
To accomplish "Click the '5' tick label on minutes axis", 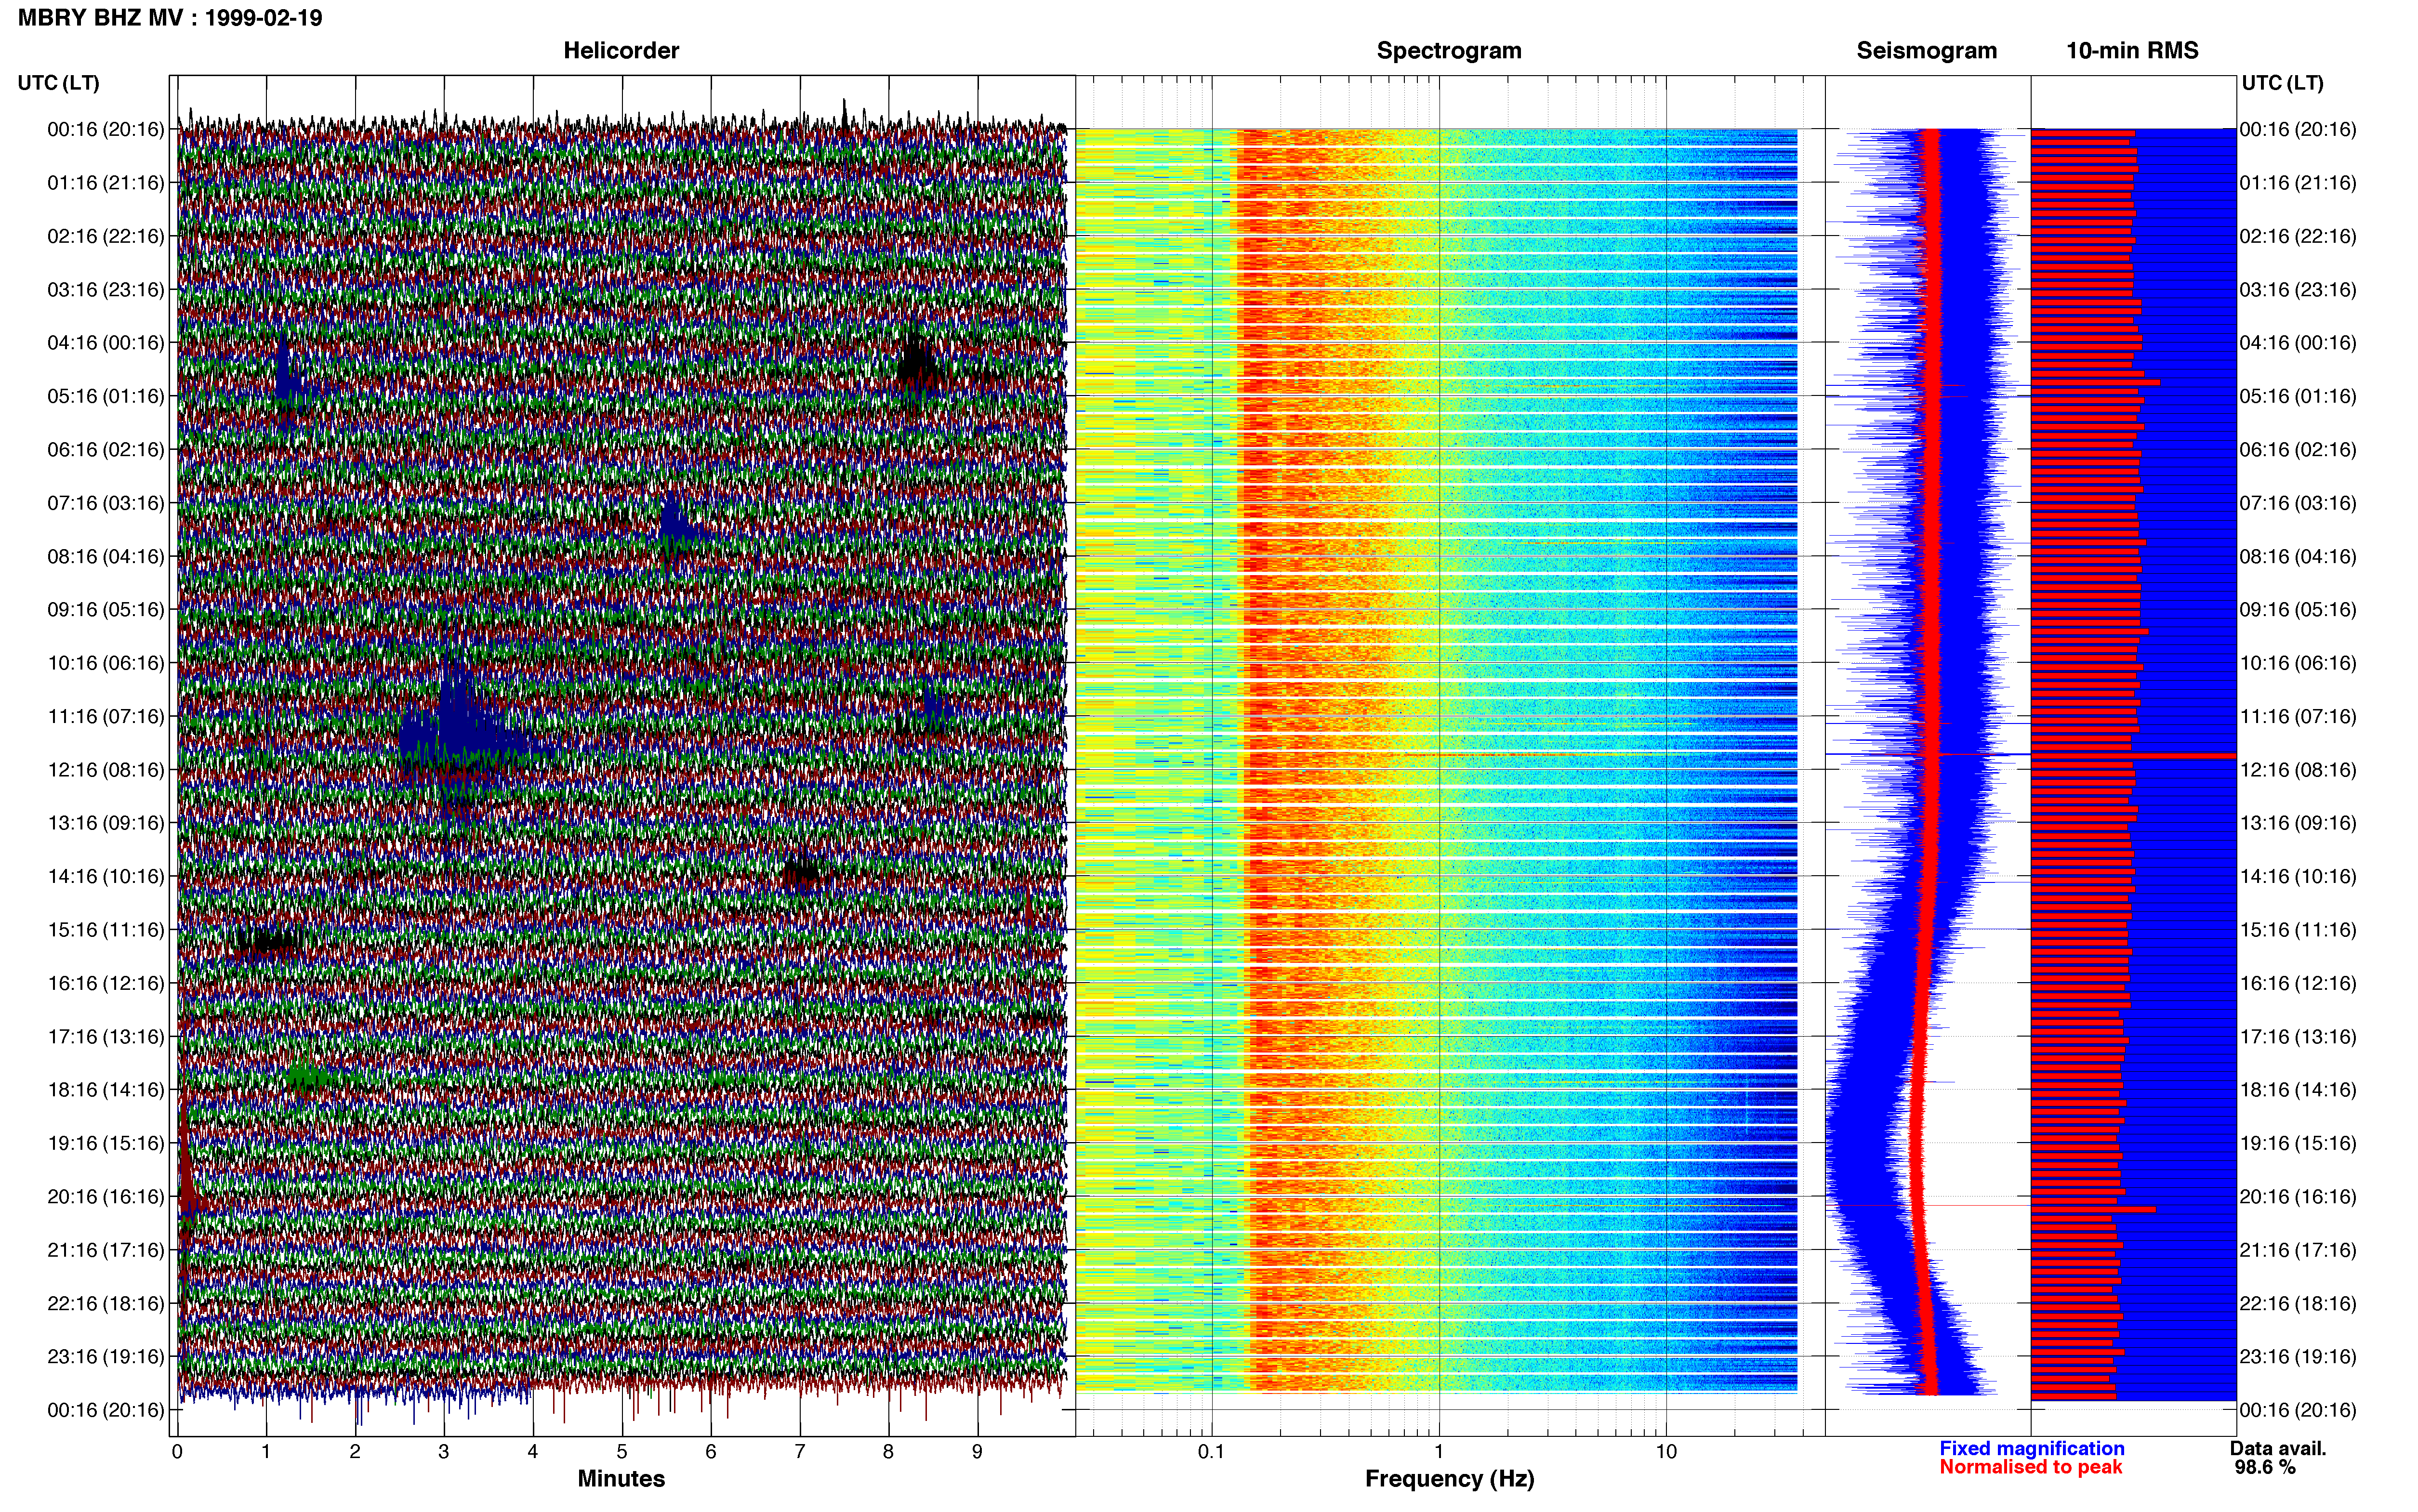I will coord(622,1452).
